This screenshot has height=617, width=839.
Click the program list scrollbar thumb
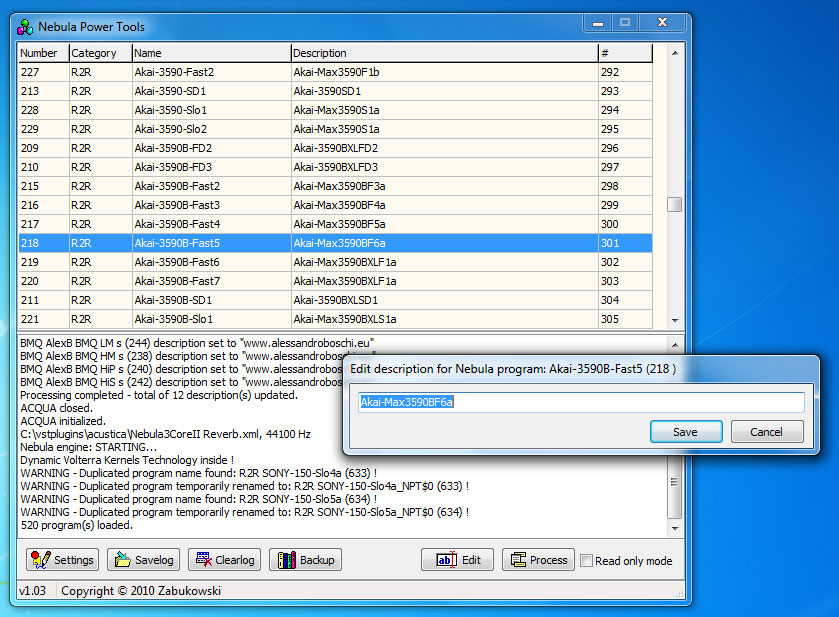click(675, 204)
